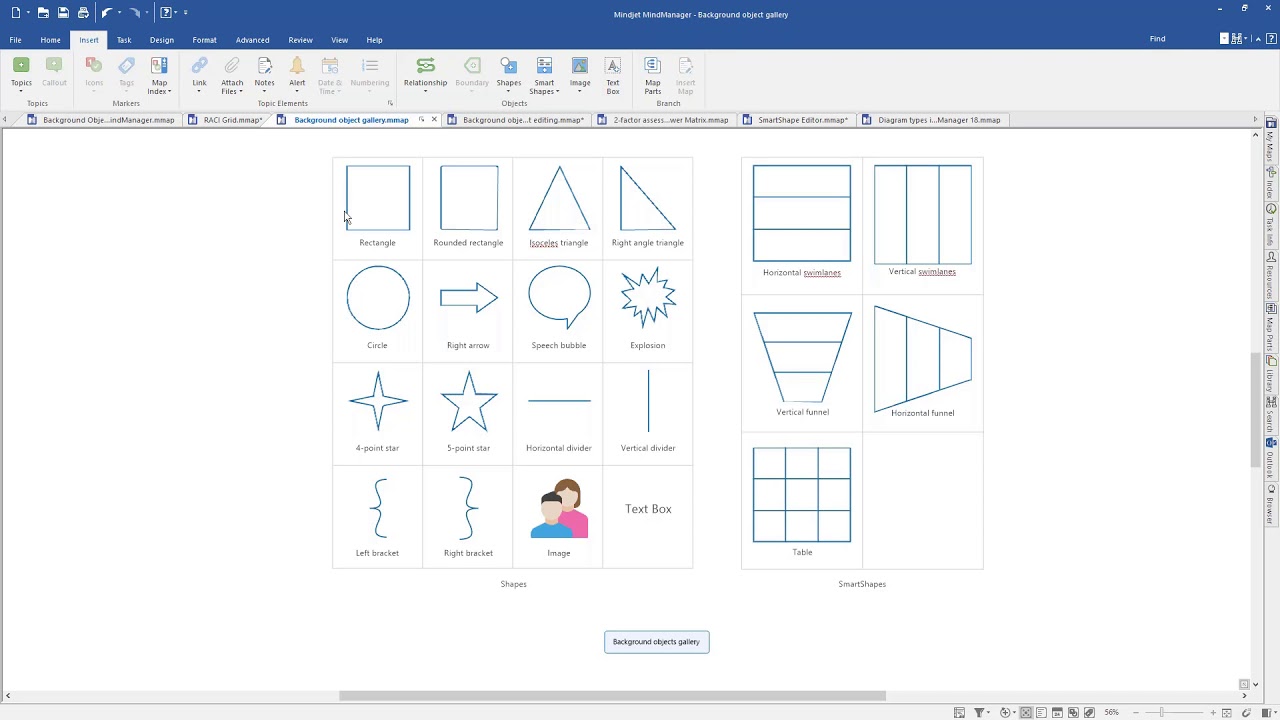Open the File menu
This screenshot has width=1280, height=720.
click(x=15, y=40)
